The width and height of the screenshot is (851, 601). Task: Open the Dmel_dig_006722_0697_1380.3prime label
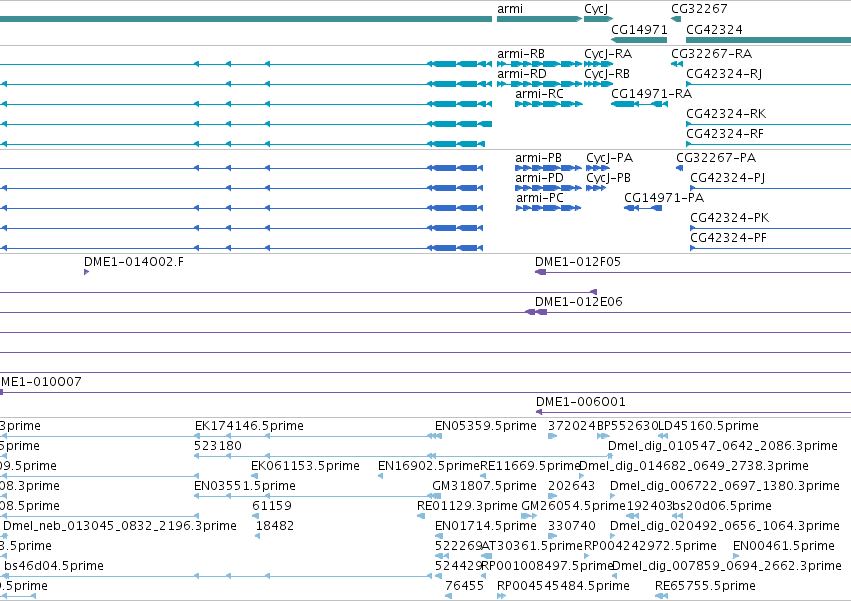725,486
